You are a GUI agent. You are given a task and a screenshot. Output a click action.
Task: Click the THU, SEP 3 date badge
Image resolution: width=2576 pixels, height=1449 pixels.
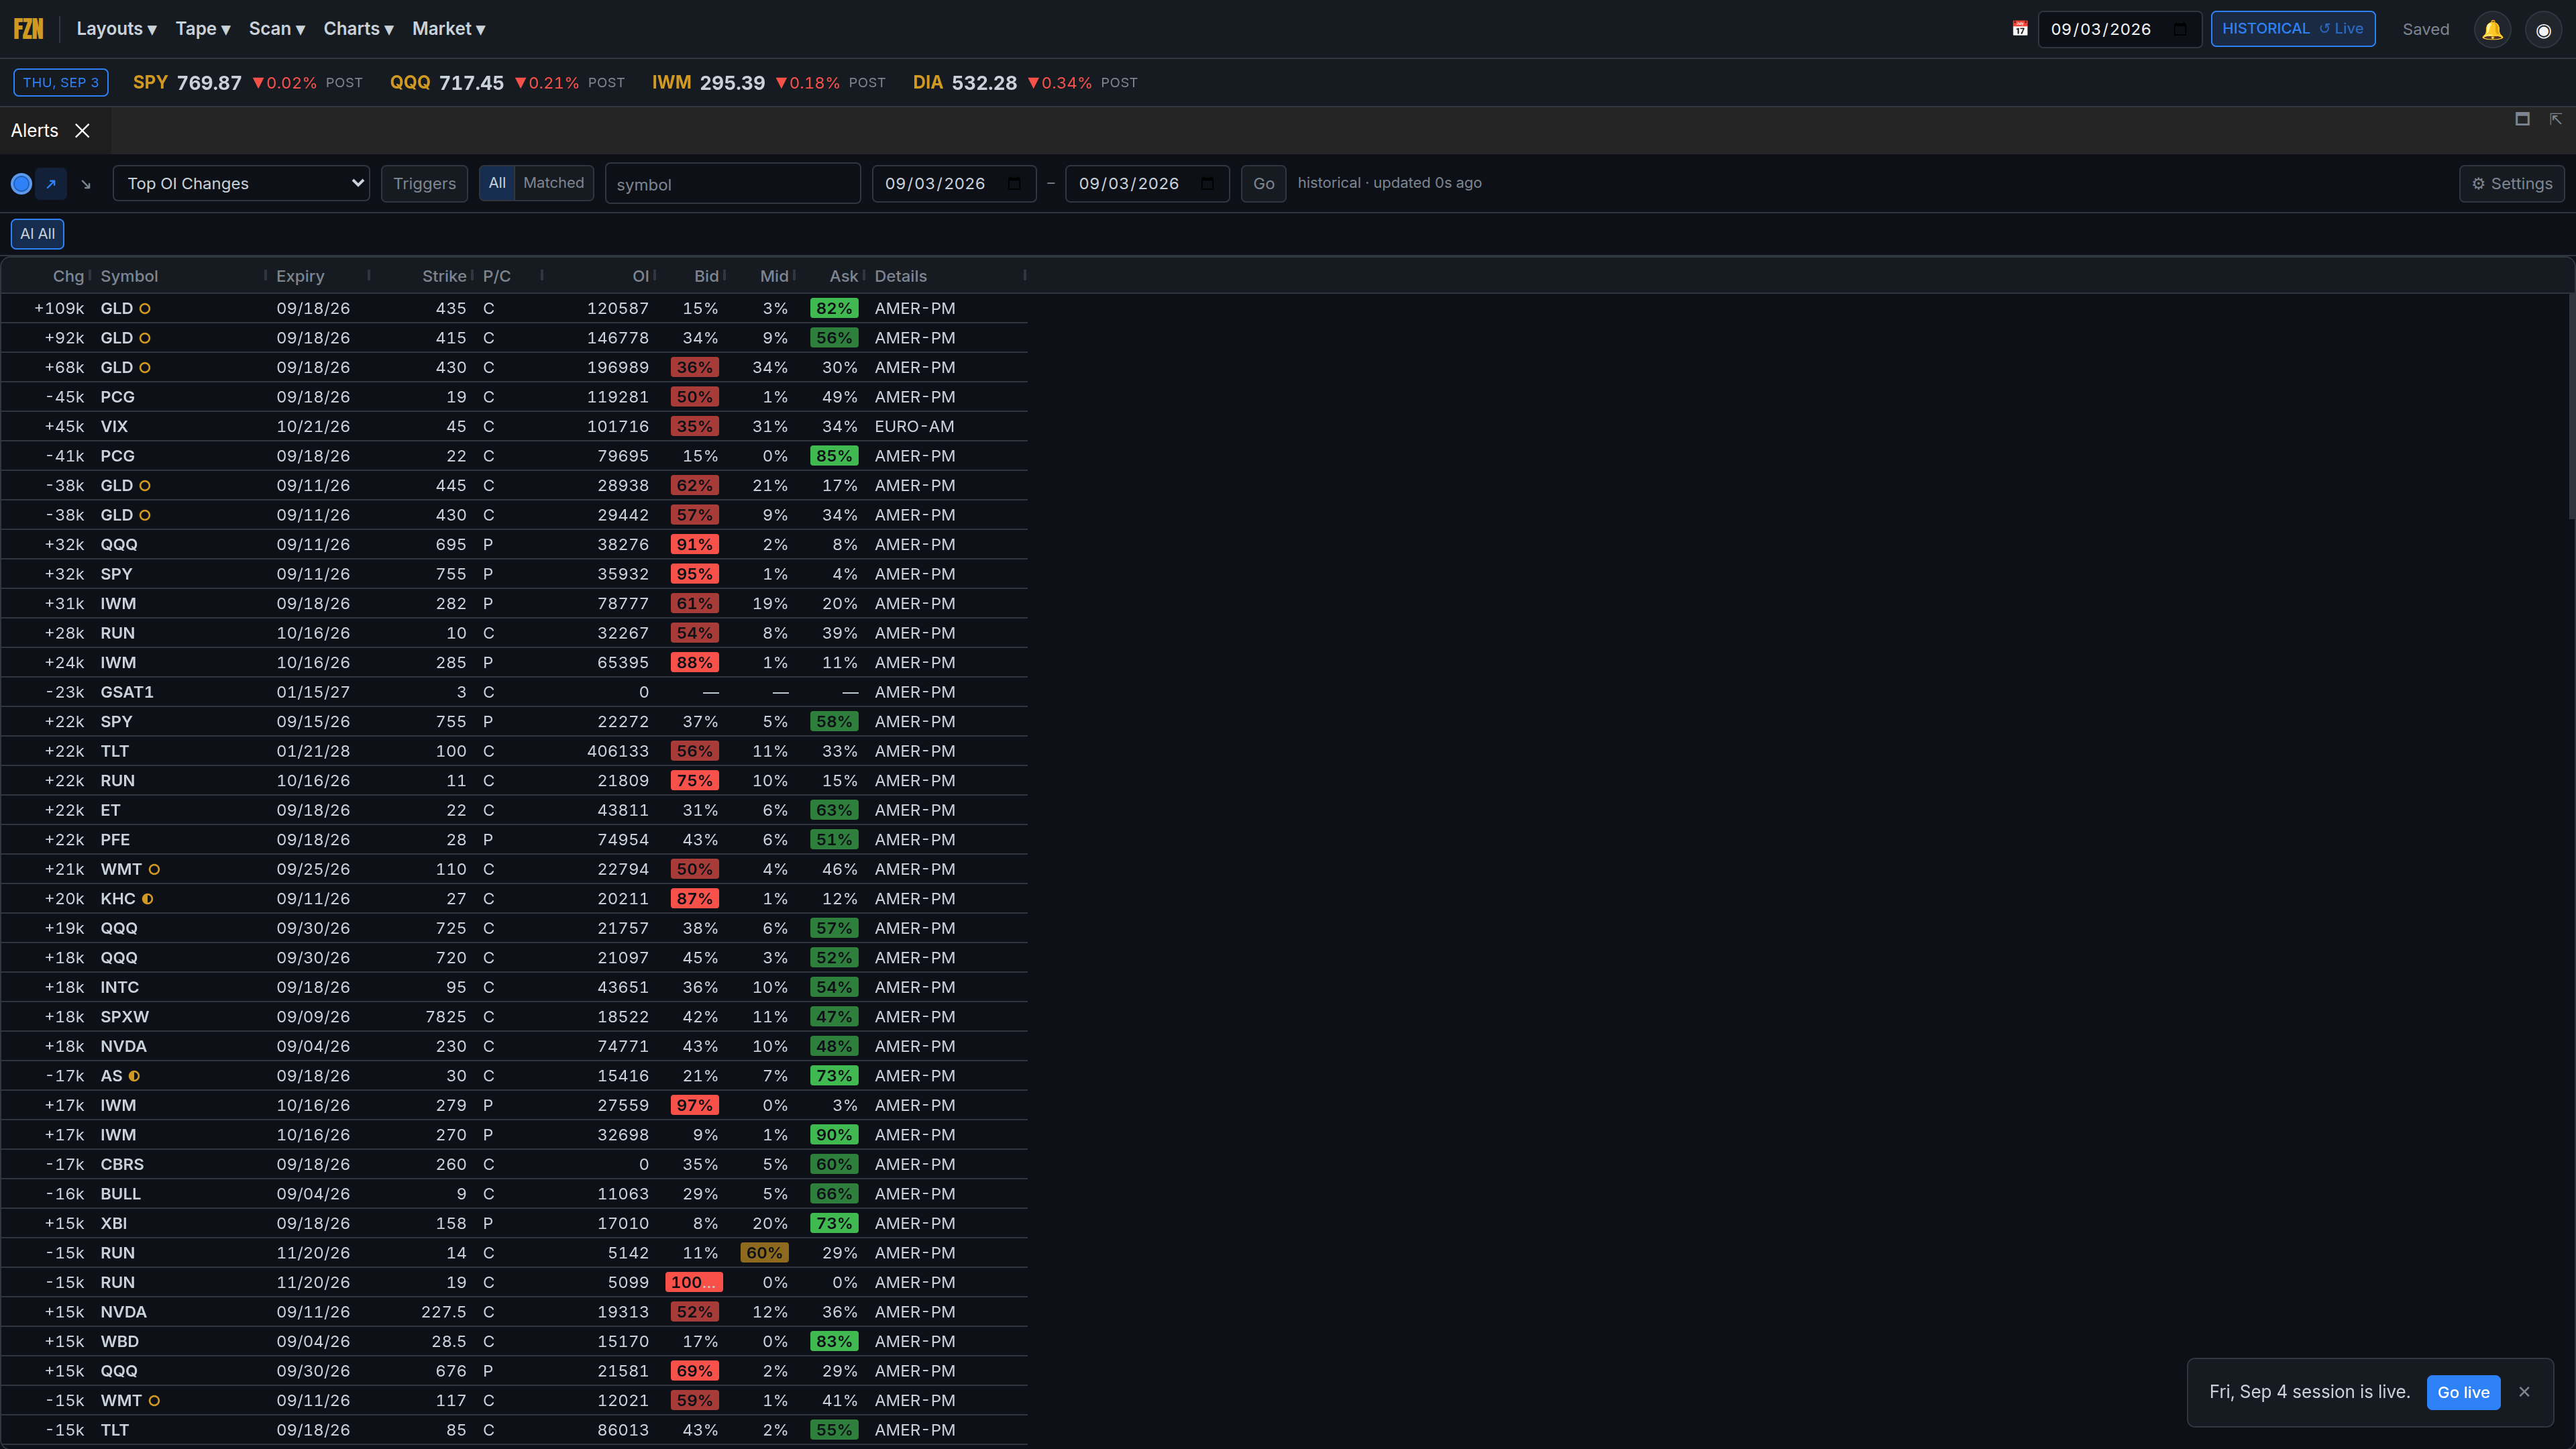61,83
